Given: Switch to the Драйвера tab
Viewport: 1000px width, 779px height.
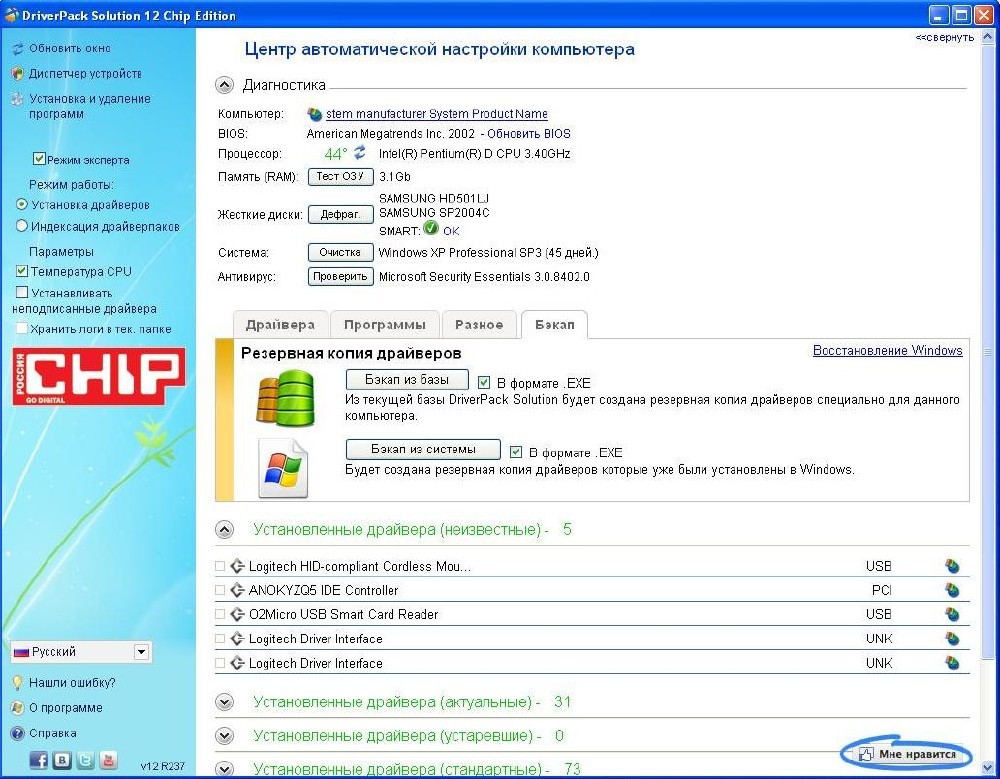Looking at the screenshot, I should 281,325.
